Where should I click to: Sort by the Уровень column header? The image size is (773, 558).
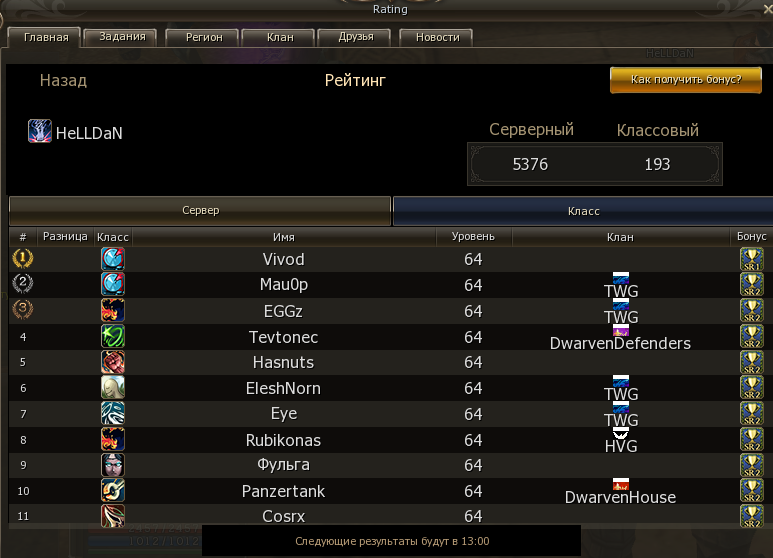pos(473,237)
